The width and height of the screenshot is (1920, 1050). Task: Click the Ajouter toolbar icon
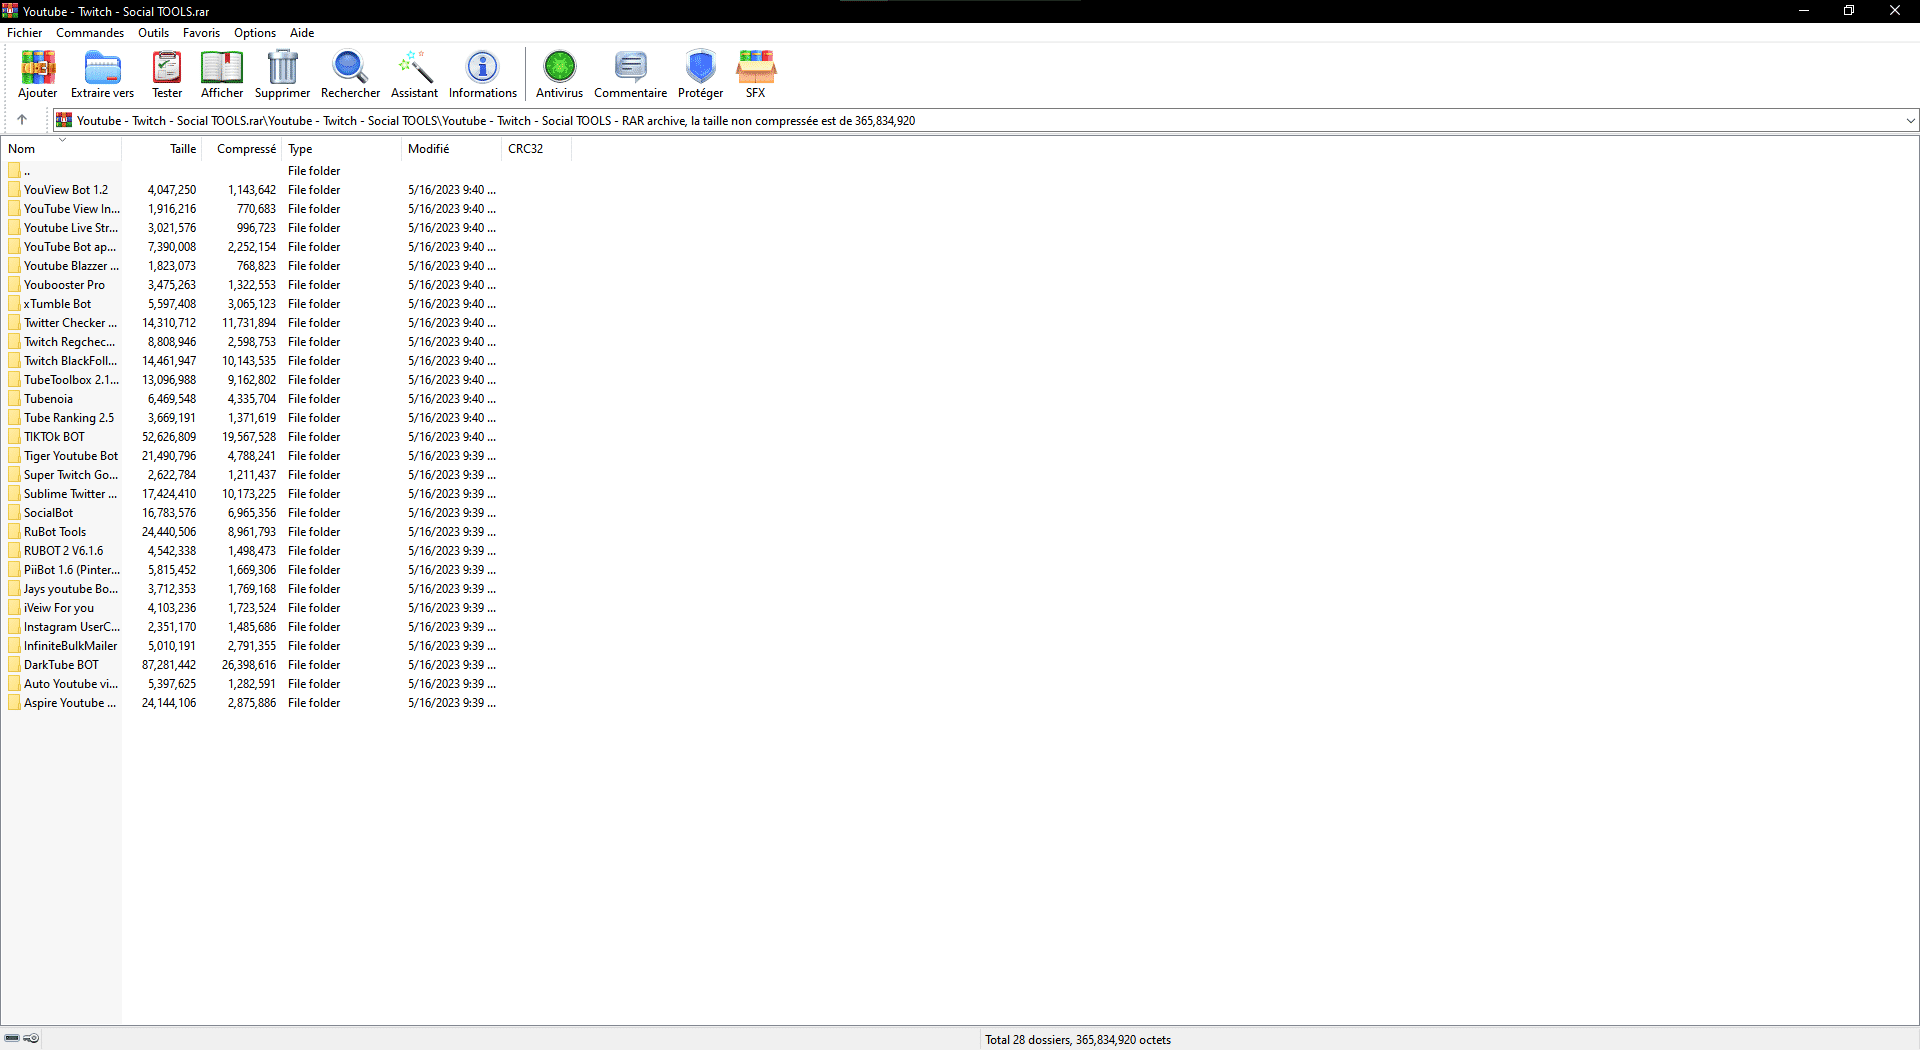coord(38,67)
